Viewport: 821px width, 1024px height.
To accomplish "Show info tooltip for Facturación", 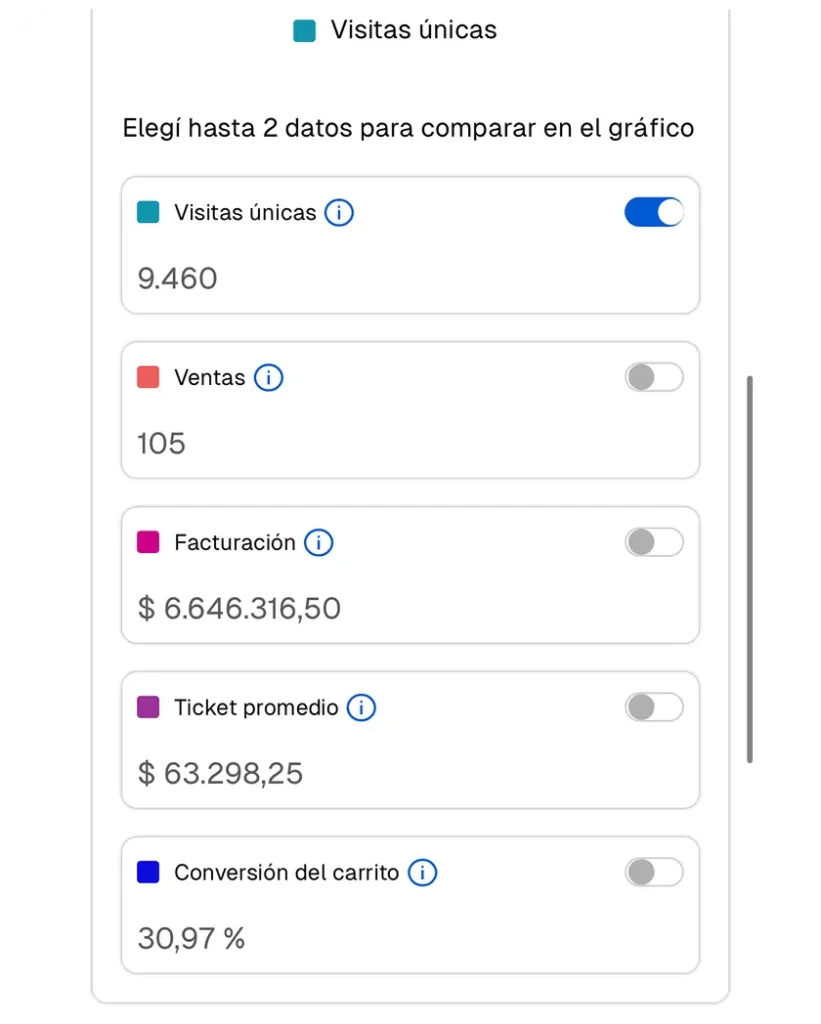I will (318, 543).
